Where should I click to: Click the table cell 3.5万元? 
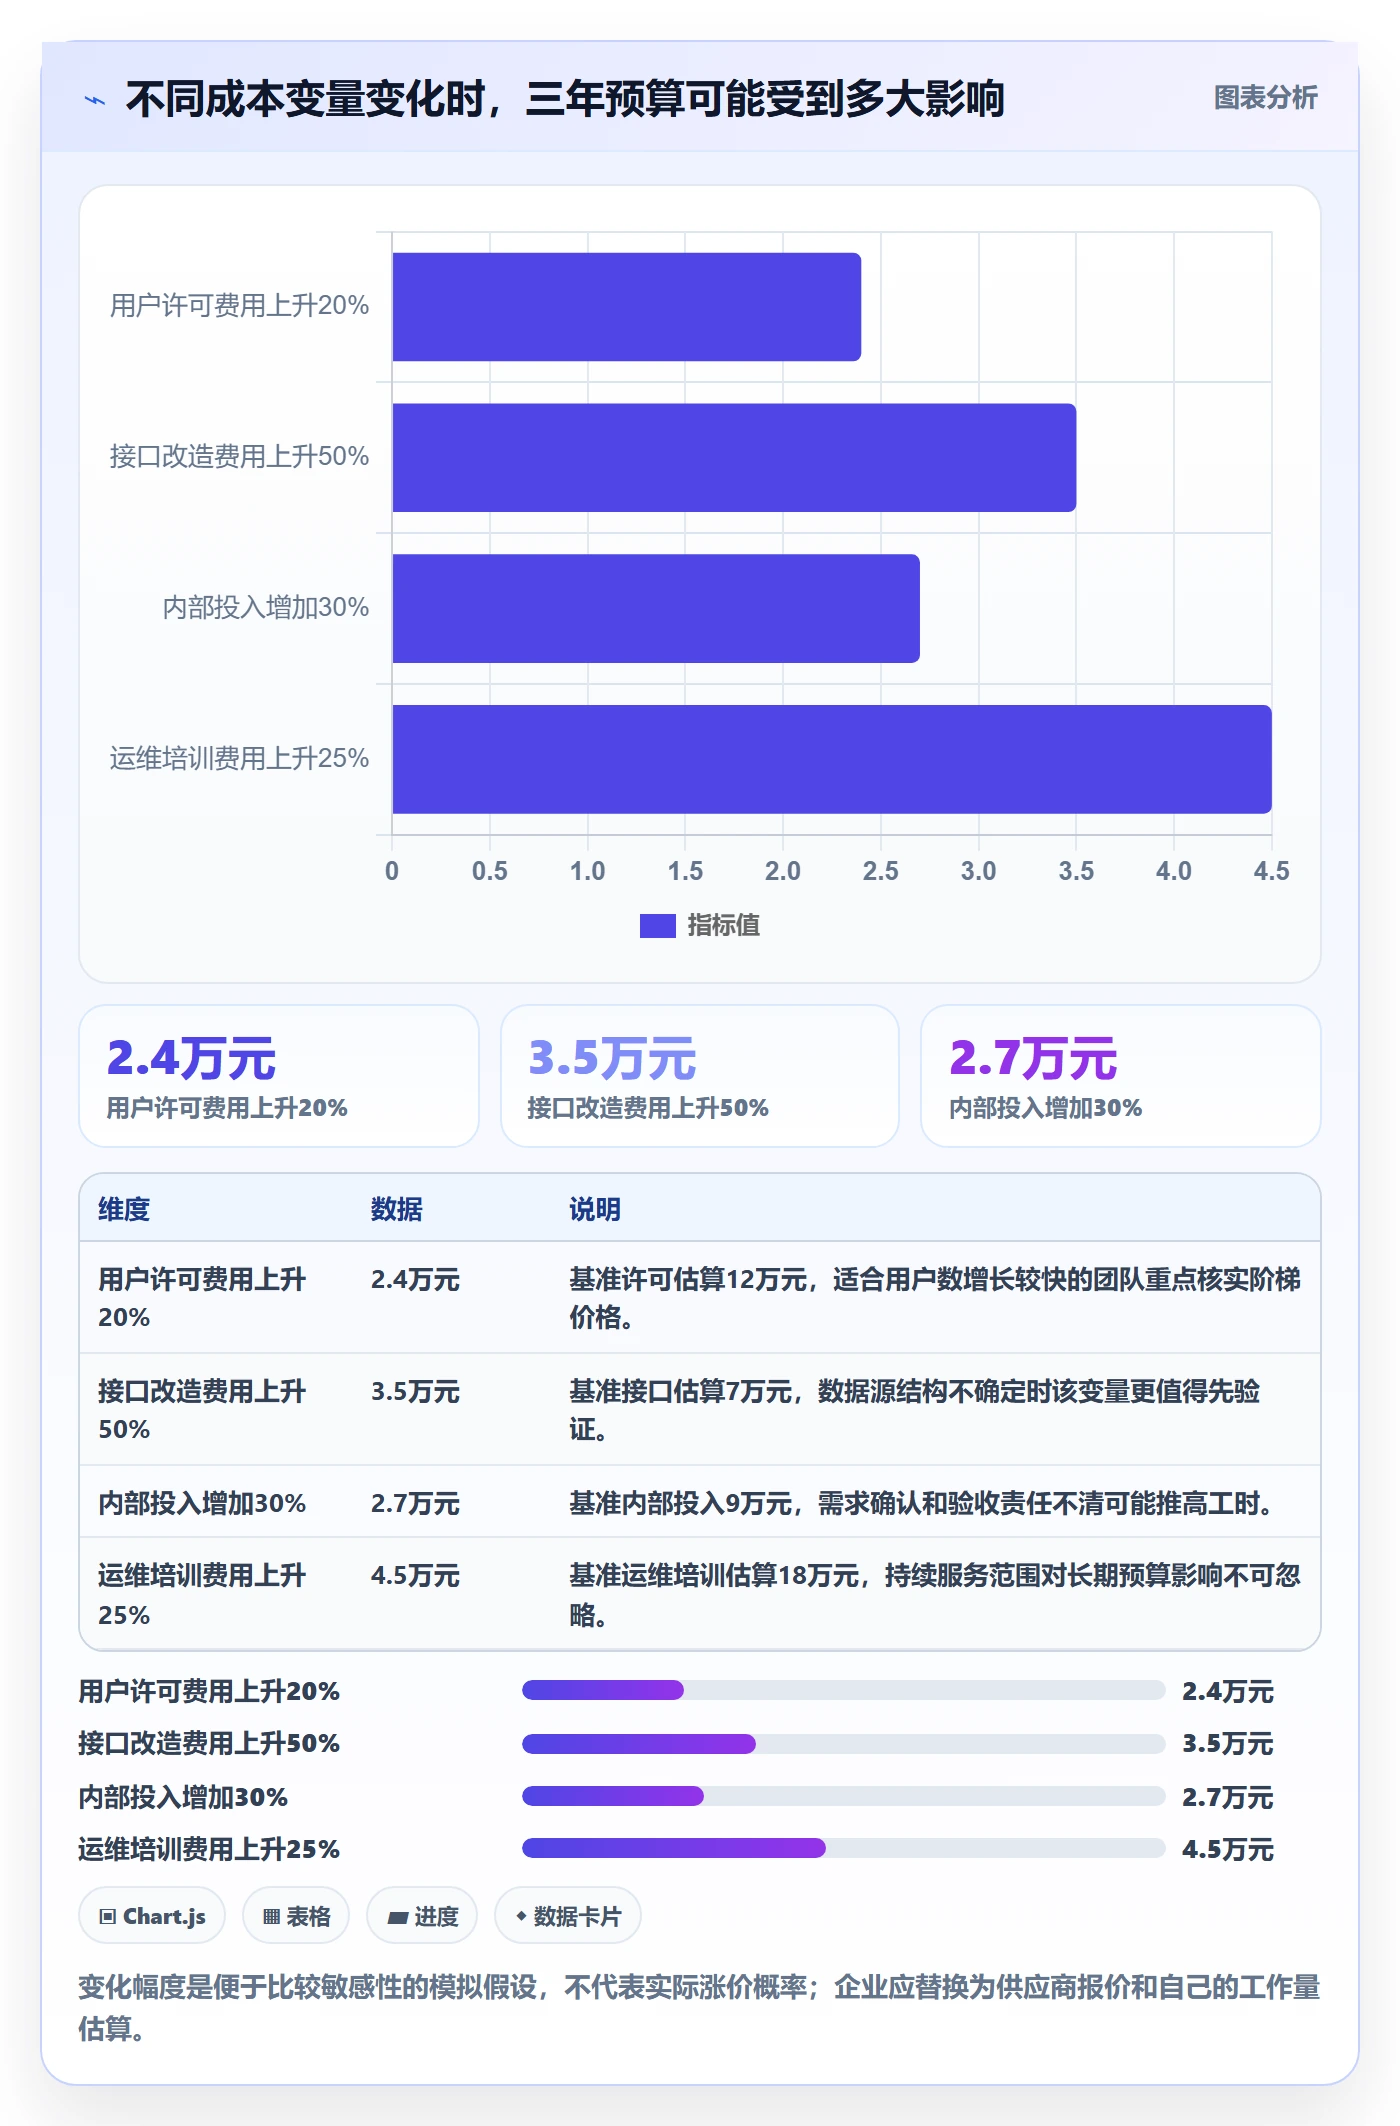tap(415, 1391)
